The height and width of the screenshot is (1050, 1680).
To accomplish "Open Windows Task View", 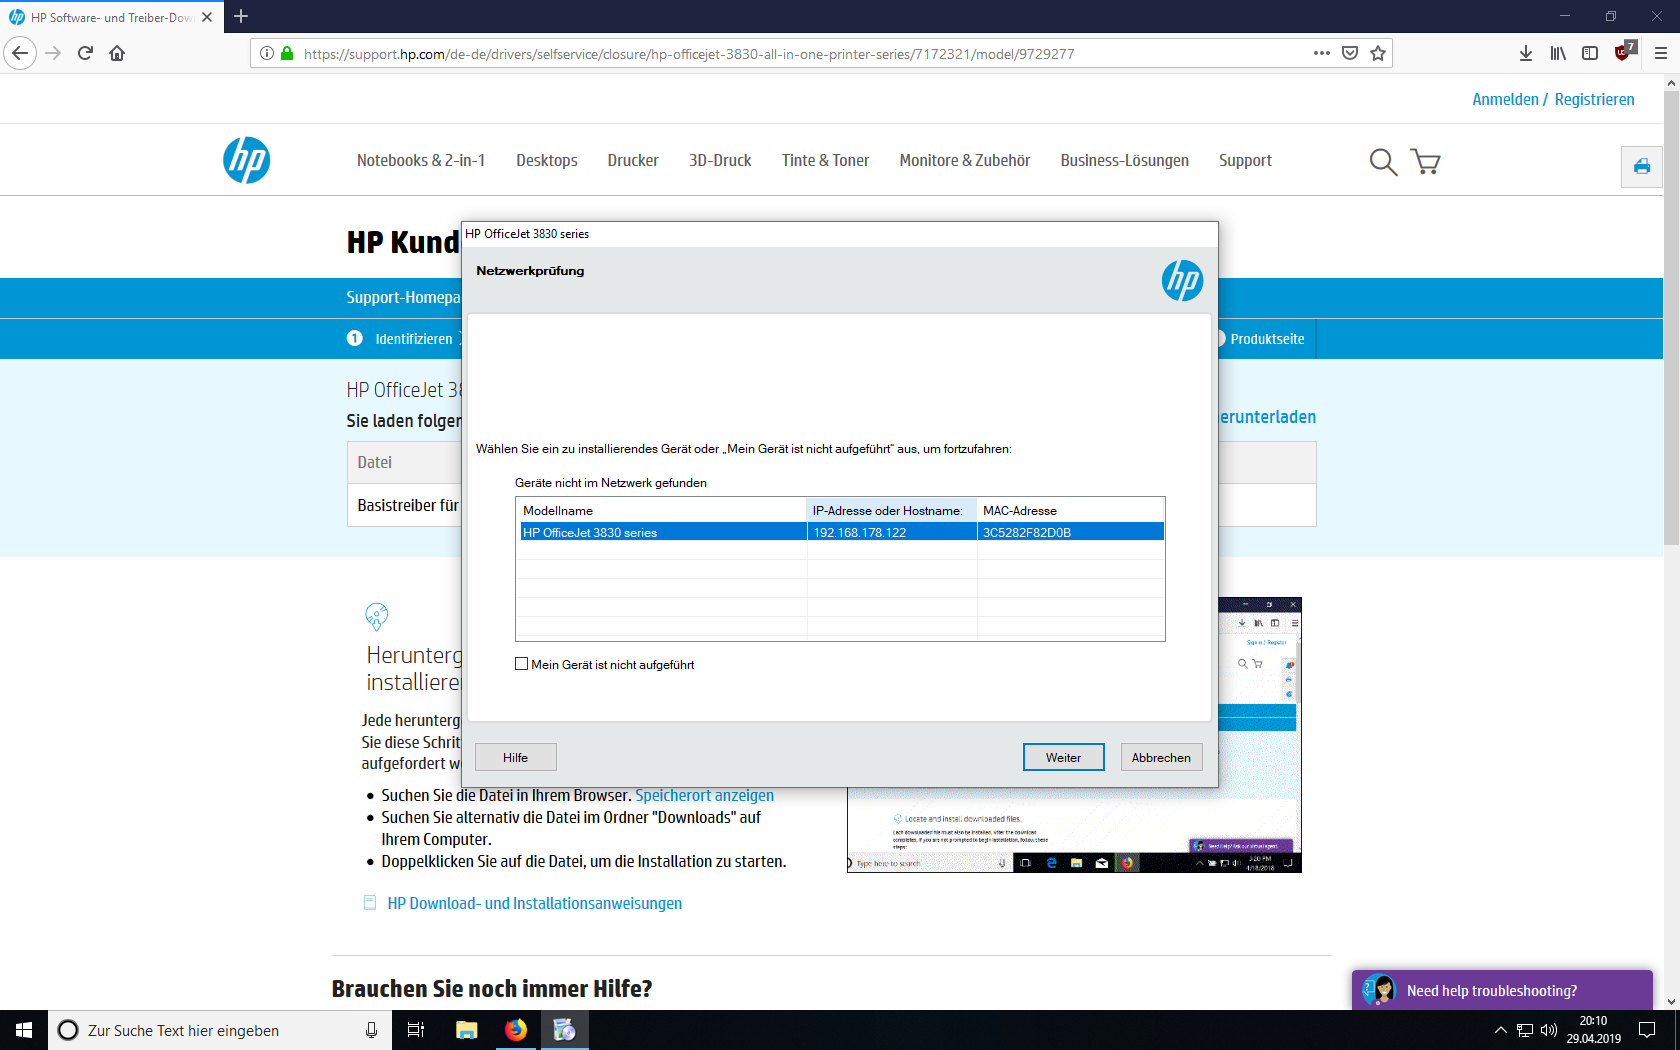I will click(416, 1030).
